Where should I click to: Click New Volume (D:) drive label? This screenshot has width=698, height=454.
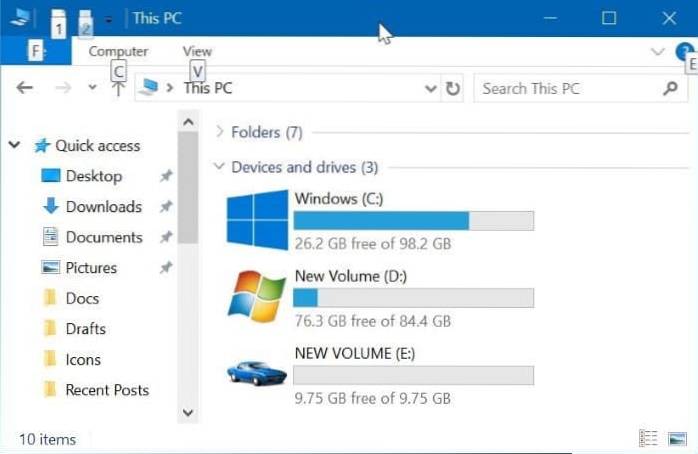pyautogui.click(x=351, y=276)
